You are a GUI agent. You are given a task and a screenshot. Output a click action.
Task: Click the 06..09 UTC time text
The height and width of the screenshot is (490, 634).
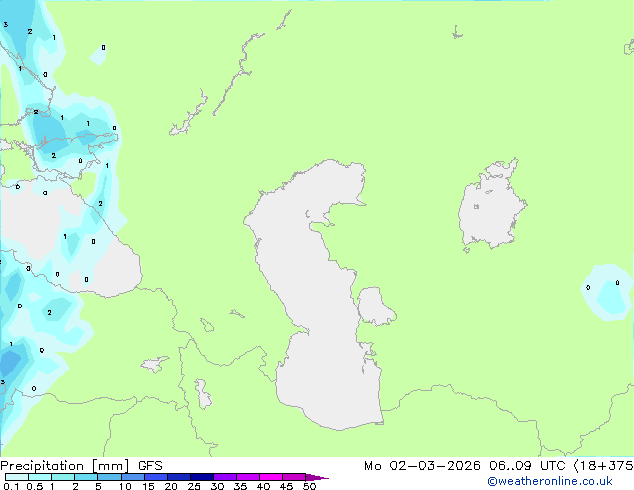[x=527, y=466]
